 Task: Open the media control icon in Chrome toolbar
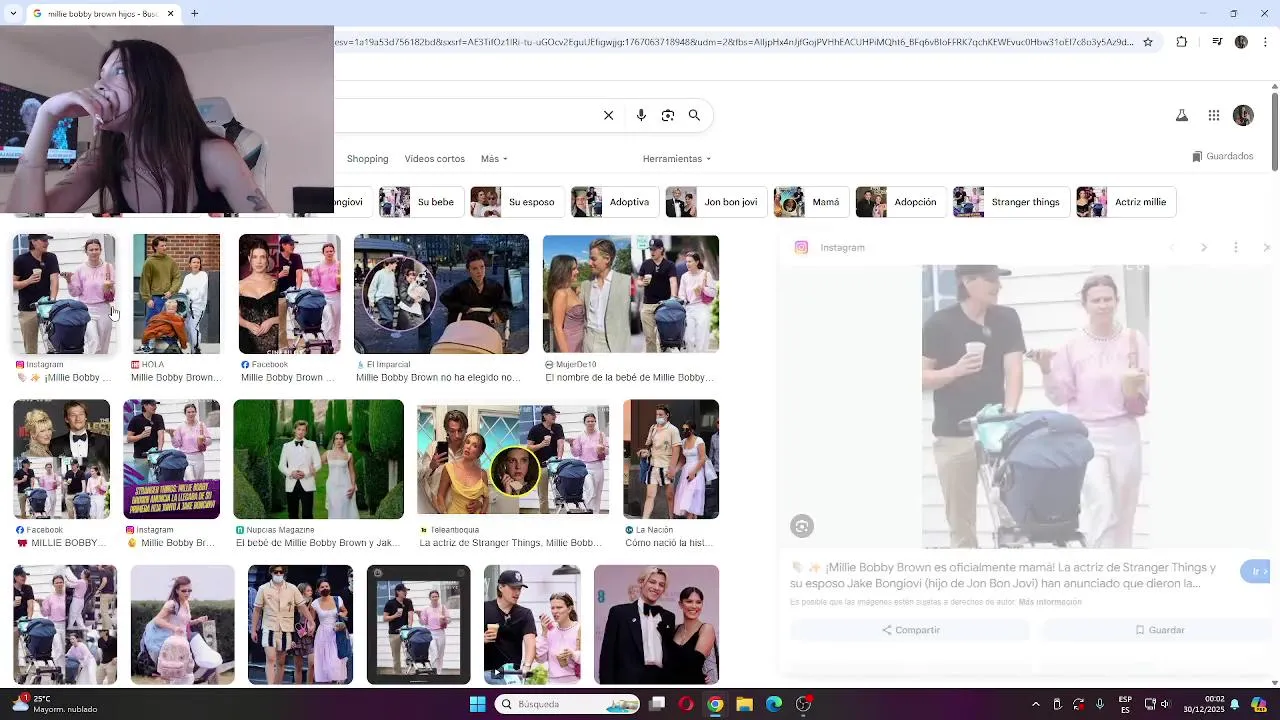[1217, 42]
